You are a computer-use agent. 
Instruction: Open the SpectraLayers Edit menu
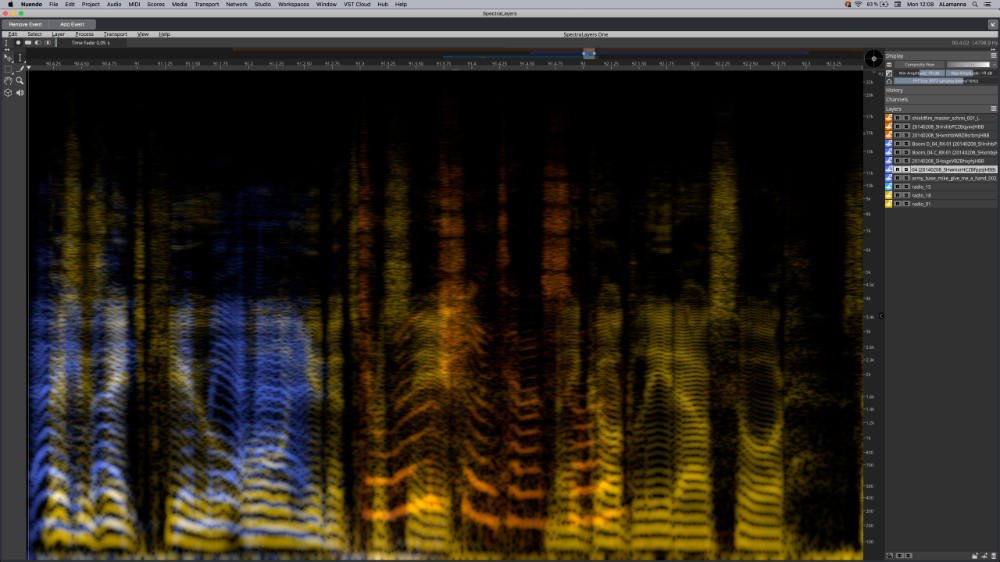[x=13, y=34]
